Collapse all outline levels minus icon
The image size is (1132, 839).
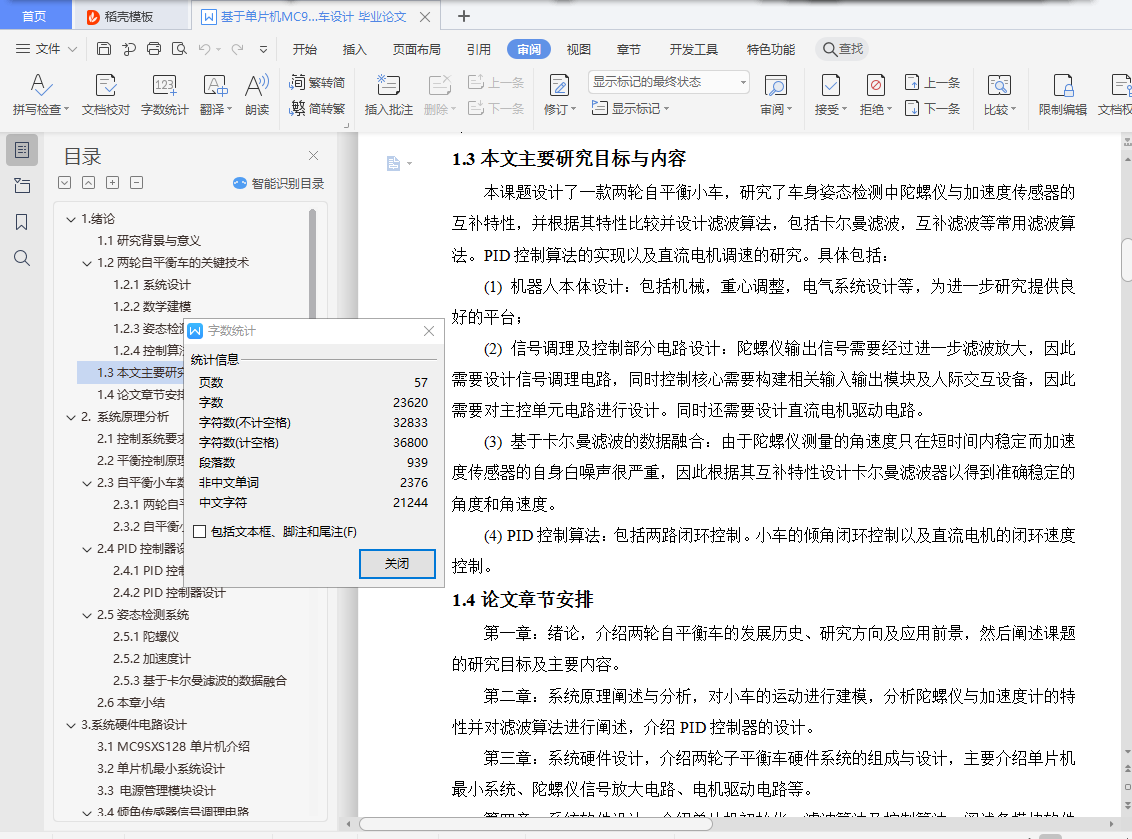click(136, 183)
